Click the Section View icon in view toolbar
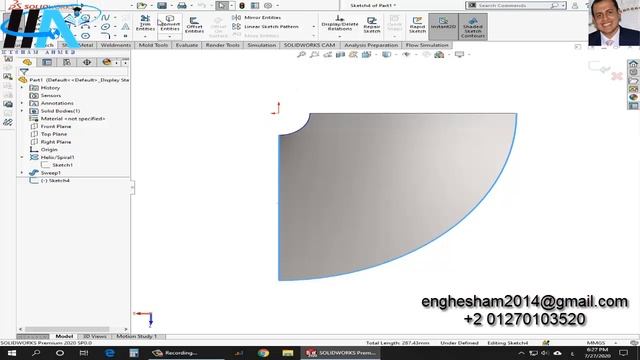 point(340,54)
